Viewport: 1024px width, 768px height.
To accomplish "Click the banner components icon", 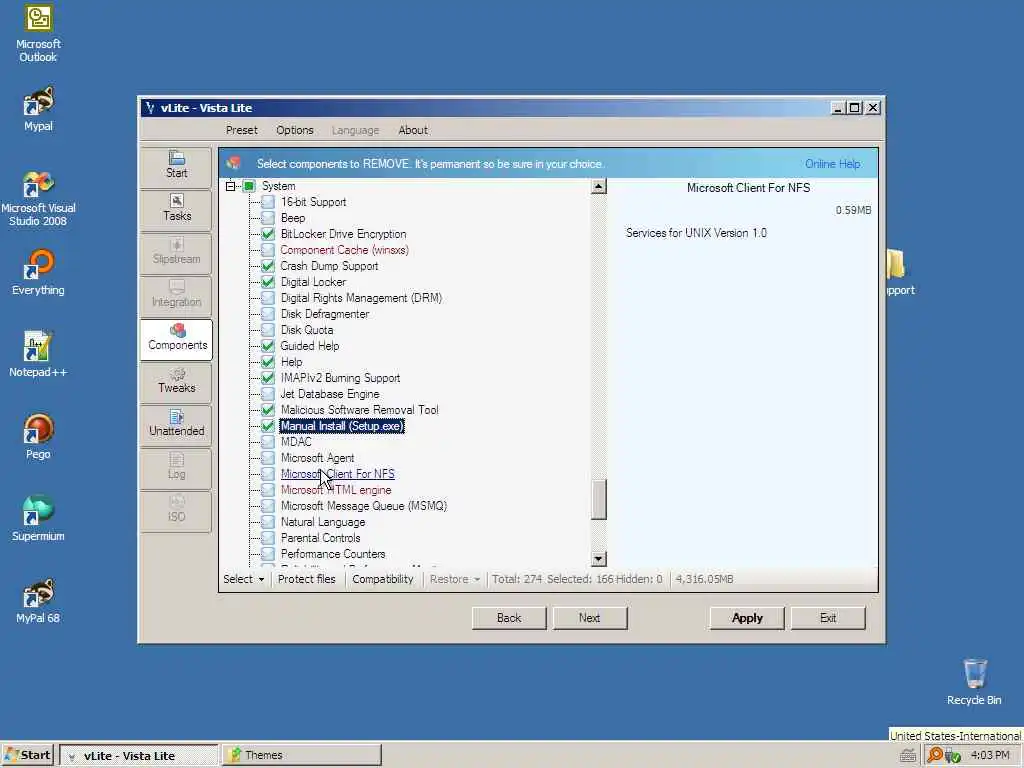I will coord(234,163).
